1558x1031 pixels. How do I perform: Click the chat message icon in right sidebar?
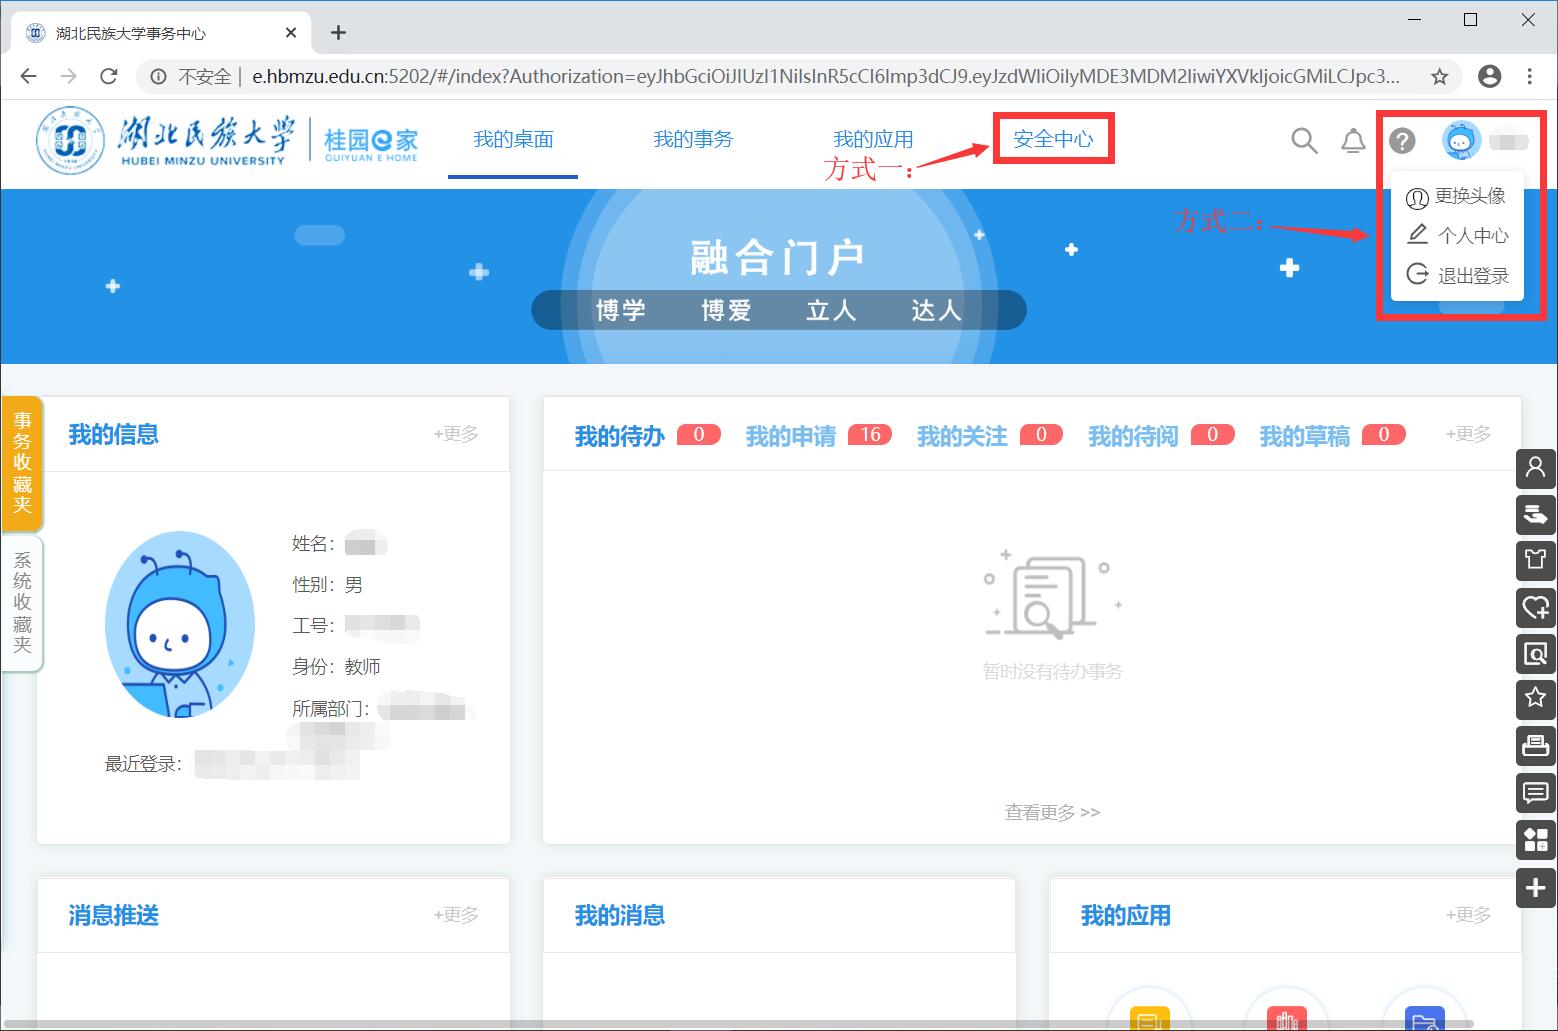tap(1535, 793)
